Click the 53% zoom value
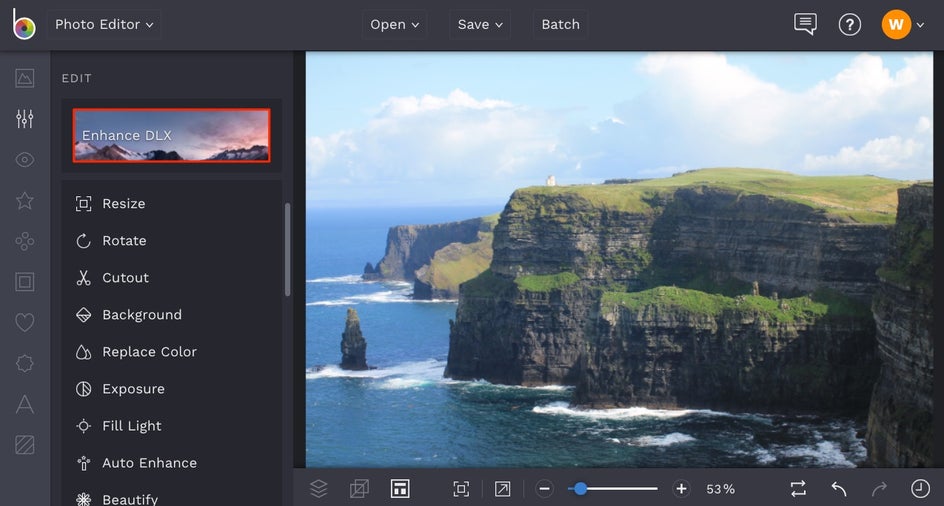Image resolution: width=944 pixels, height=506 pixels. coord(720,489)
